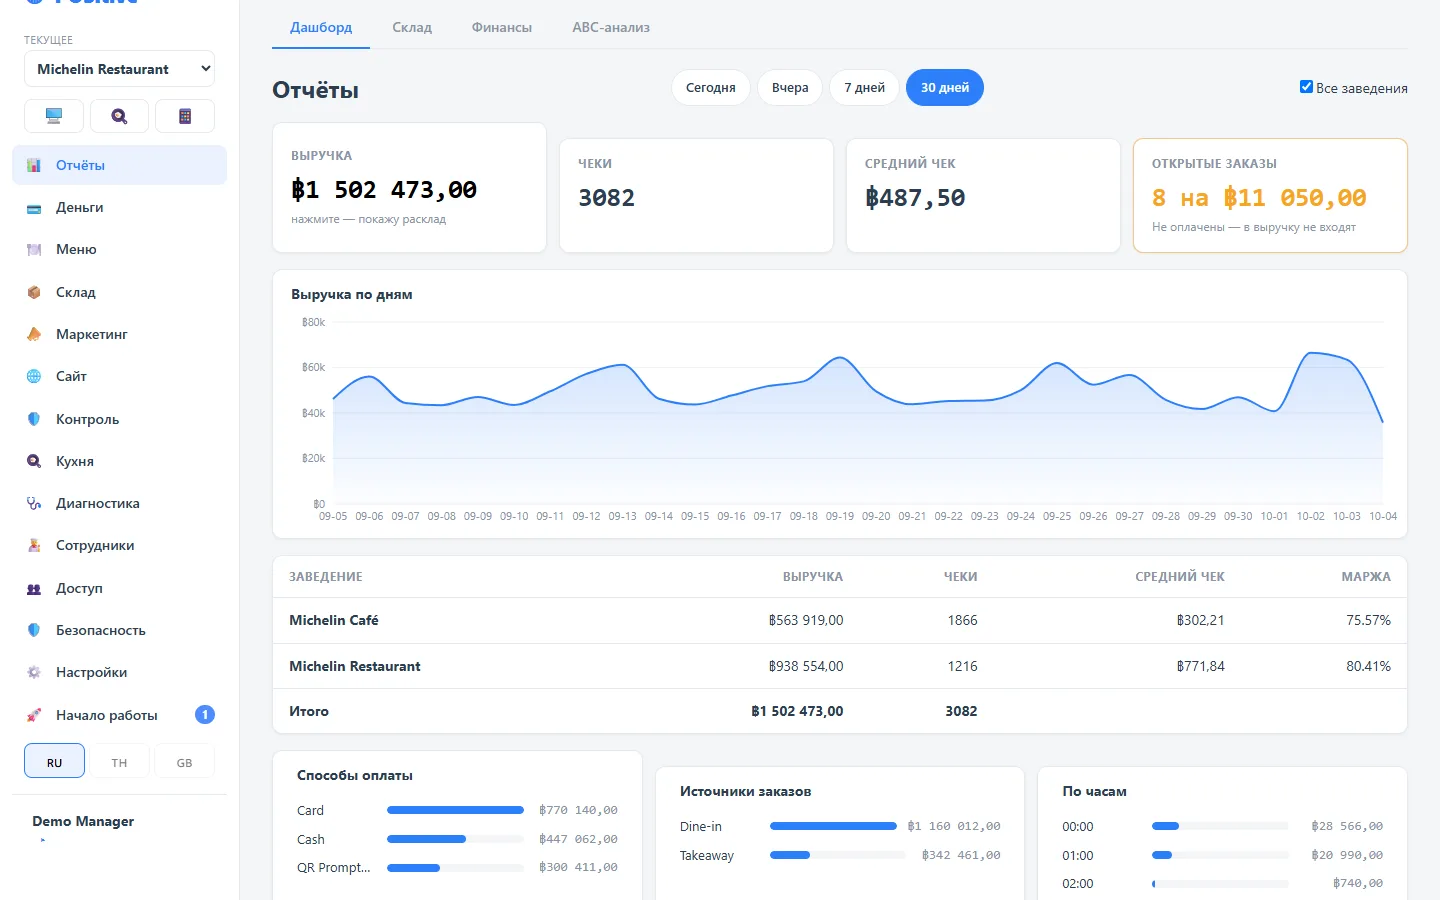The image size is (1440, 900).
Task: Open Отчёты via its bar chart icon
Action: 34,165
